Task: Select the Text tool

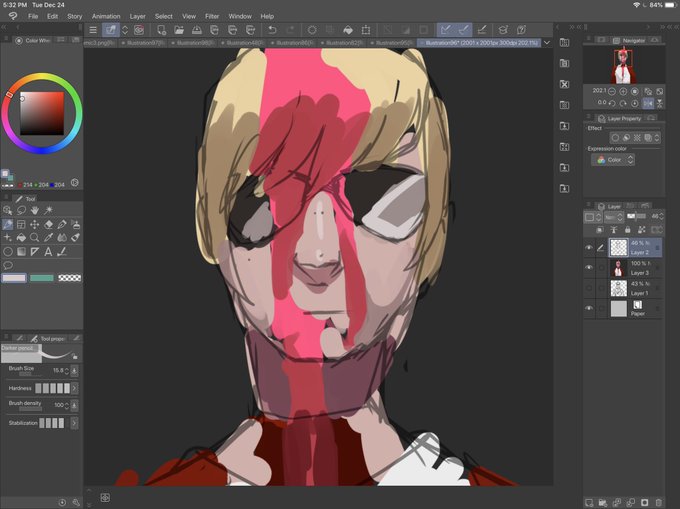Action: pyautogui.click(x=49, y=251)
